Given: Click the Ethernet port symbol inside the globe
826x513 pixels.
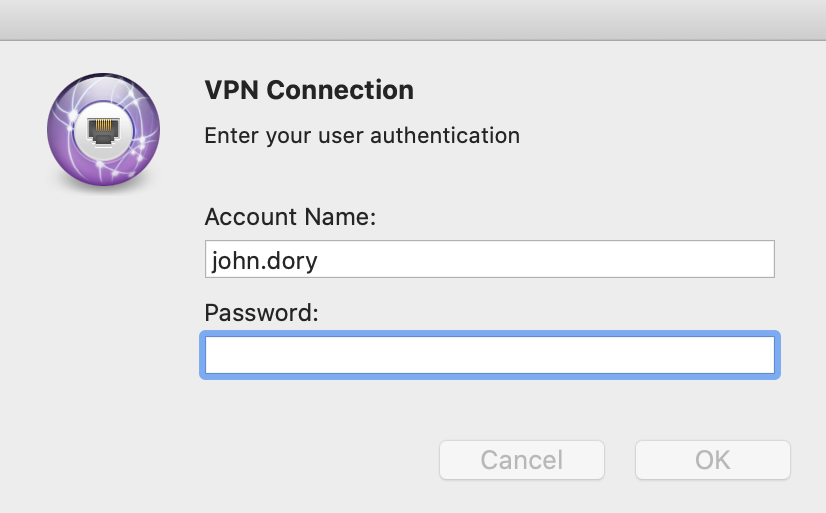Looking at the screenshot, I should 103,131.
